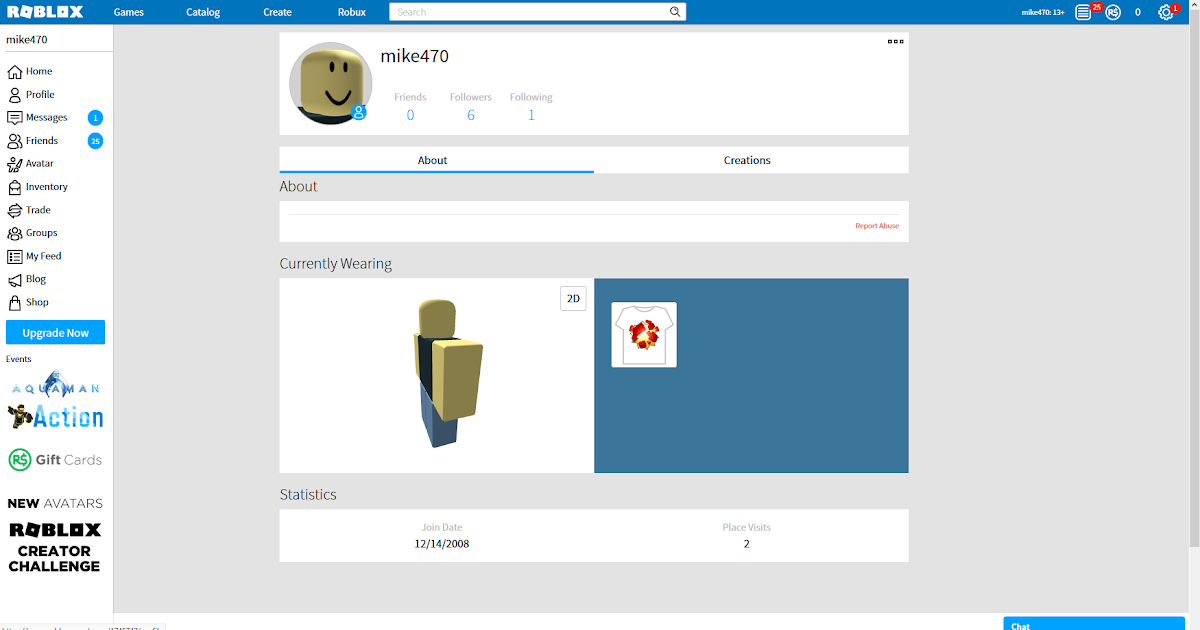Viewport: 1200px width, 630px height.
Task: Open the Action event banner
Action: coord(55,416)
